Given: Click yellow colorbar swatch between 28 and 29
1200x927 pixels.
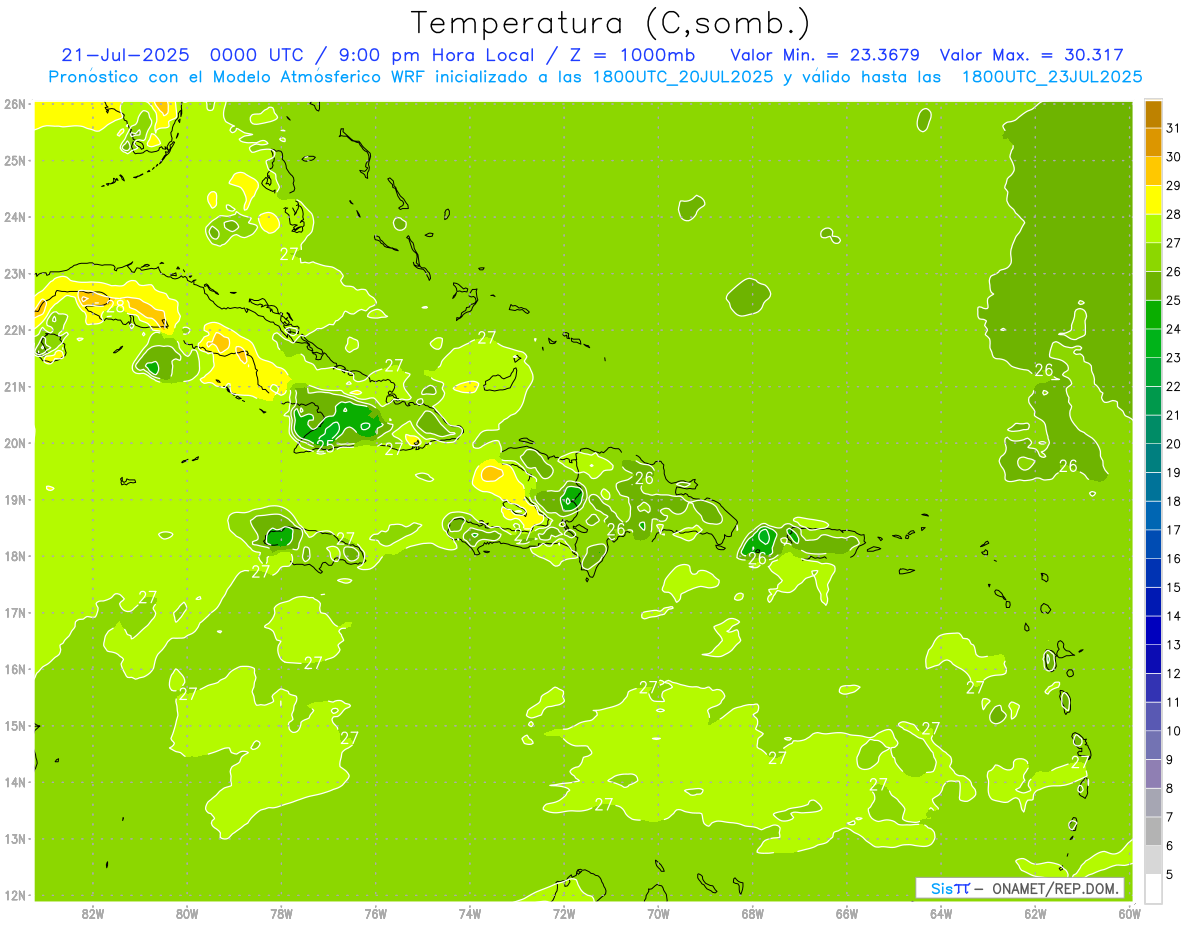Looking at the screenshot, I should pos(1153,199).
